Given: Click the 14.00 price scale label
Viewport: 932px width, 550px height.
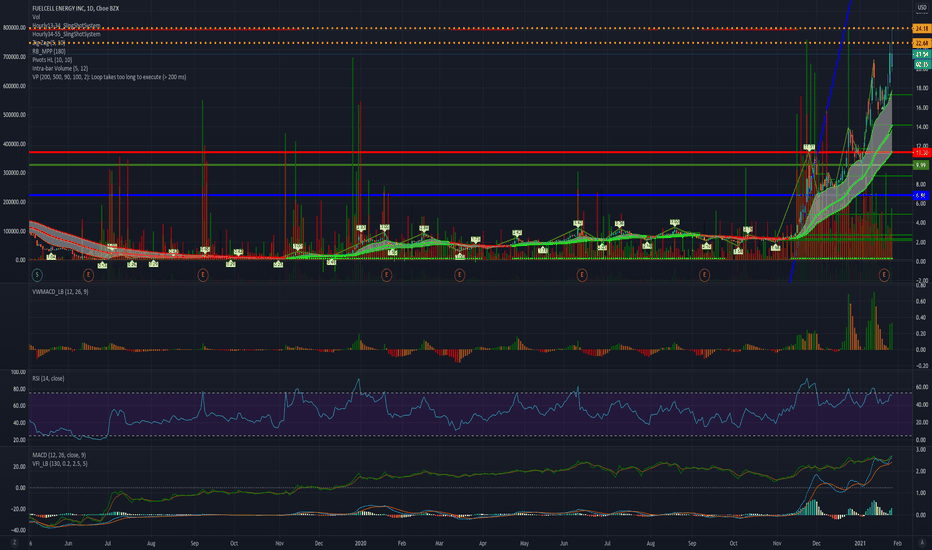Looking at the screenshot, I should point(922,127).
